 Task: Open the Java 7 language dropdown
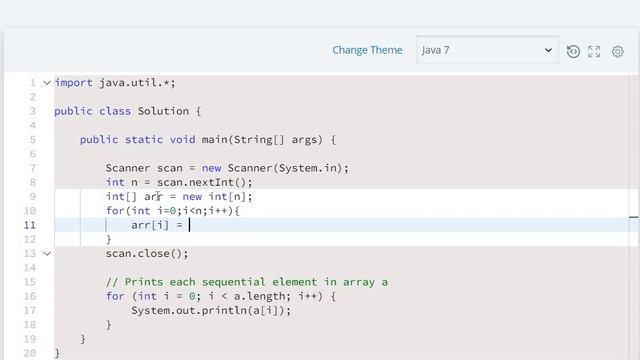pos(487,50)
